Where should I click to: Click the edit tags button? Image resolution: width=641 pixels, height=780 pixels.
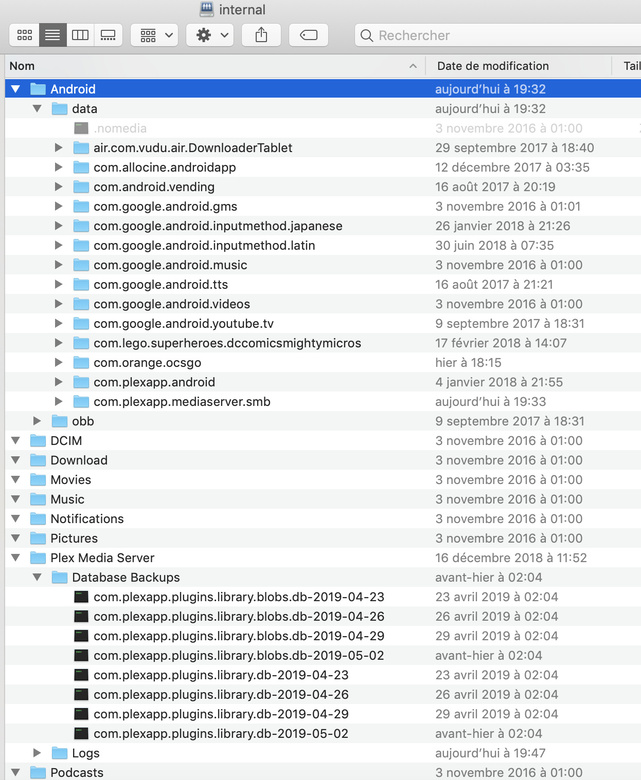(308, 35)
